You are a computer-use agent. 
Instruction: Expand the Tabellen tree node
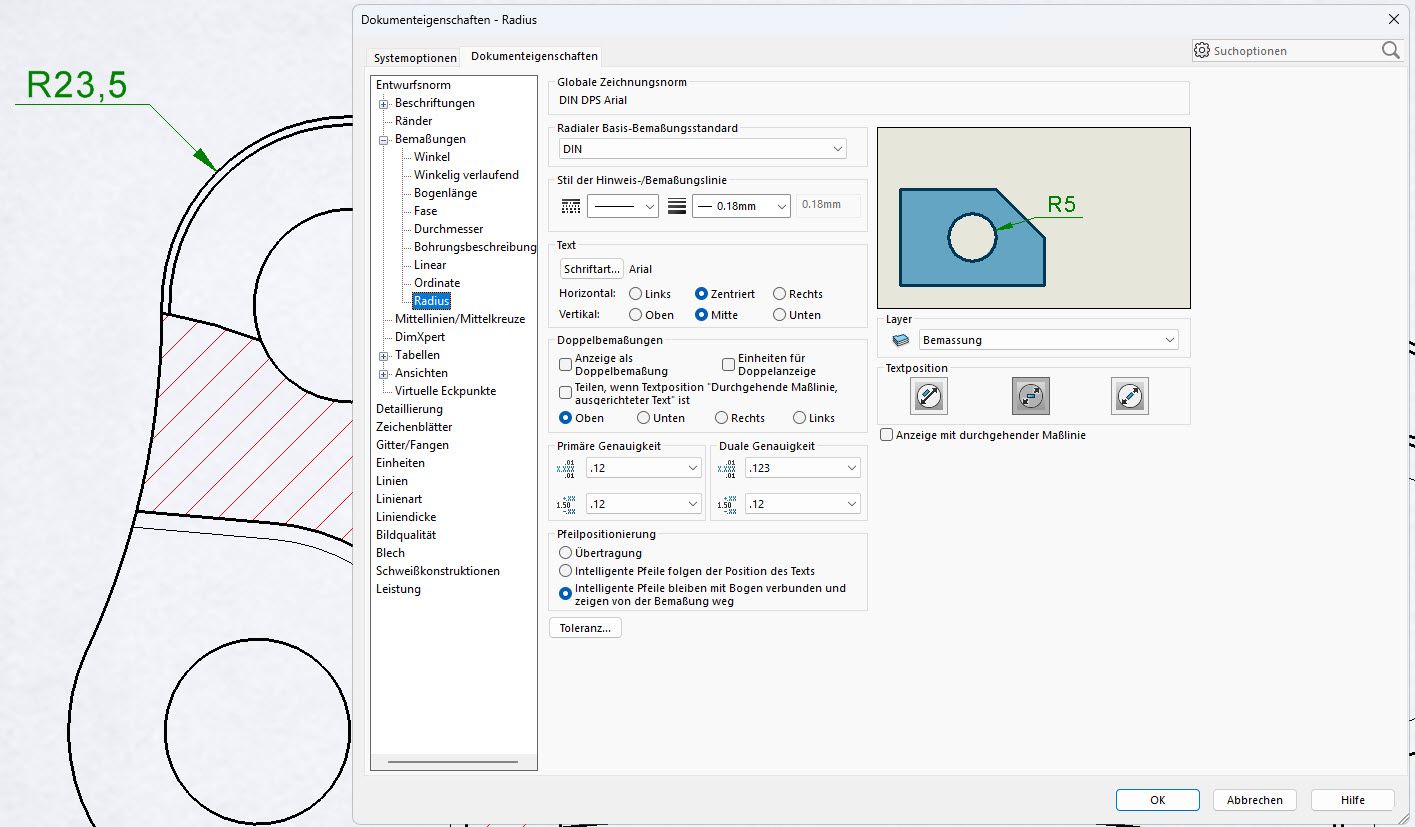(x=383, y=355)
